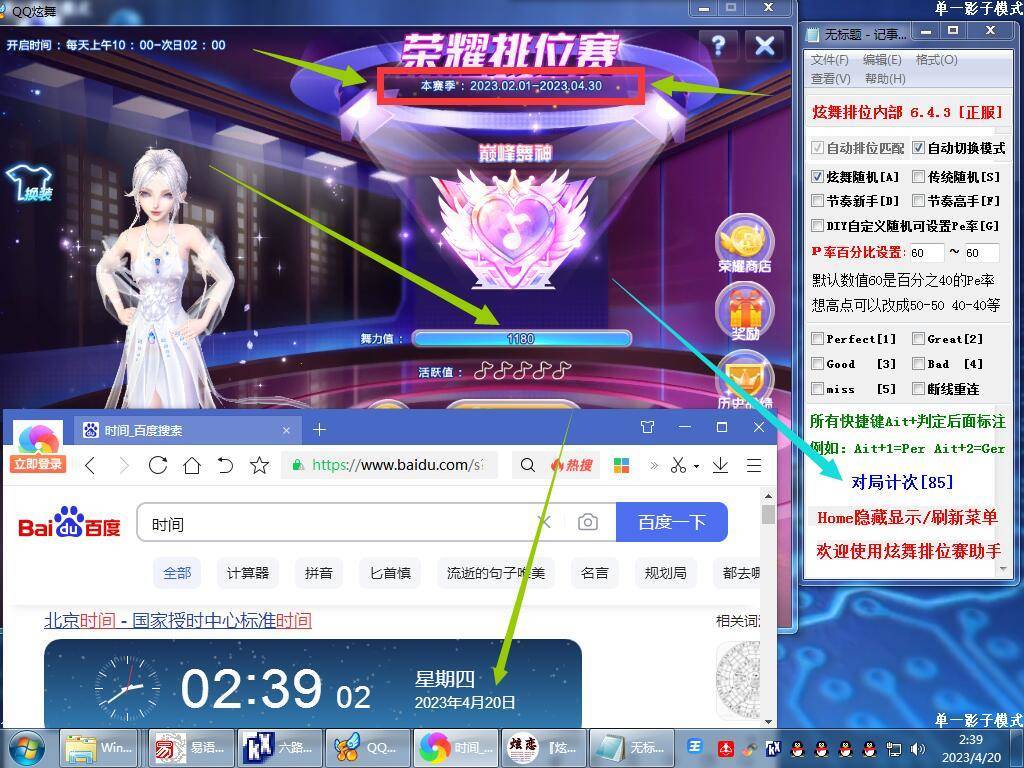Click the taskbar volume speaker icon
Screen dimensions: 1024x768
(x=918, y=748)
